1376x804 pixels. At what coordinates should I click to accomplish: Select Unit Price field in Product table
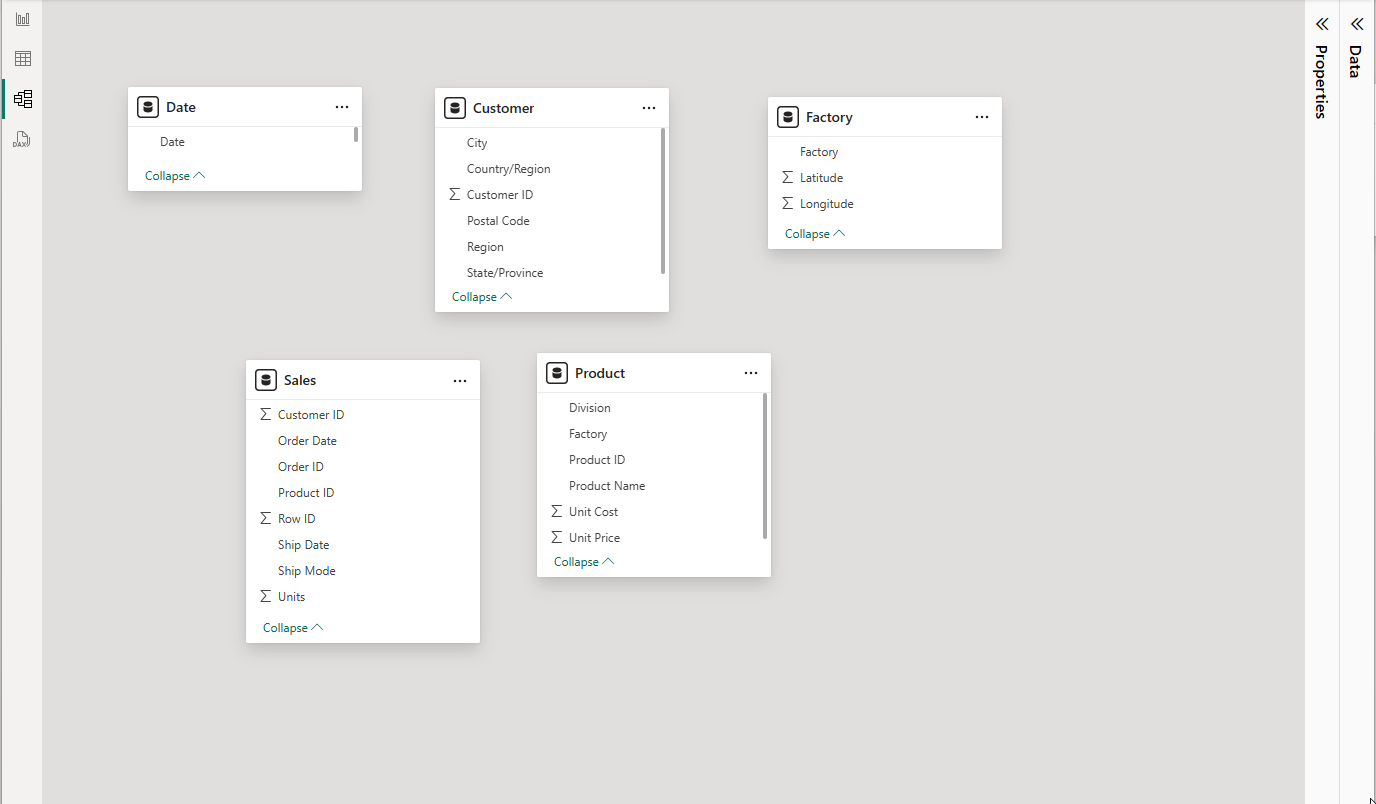[650, 538]
